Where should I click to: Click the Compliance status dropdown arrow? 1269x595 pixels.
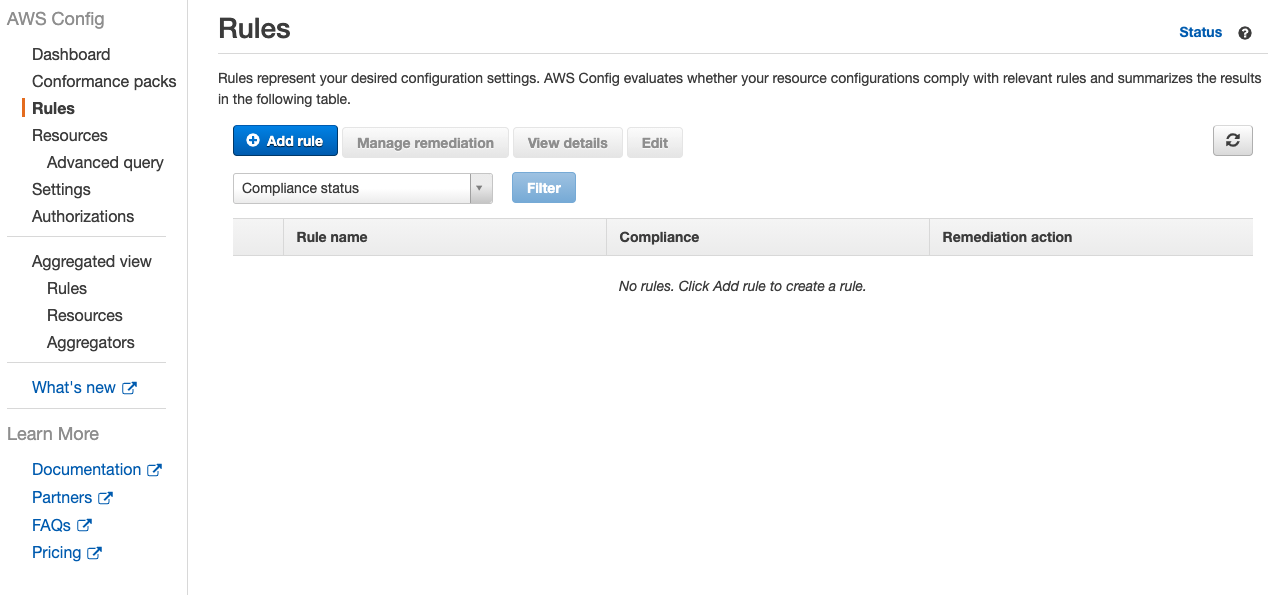[x=479, y=187]
